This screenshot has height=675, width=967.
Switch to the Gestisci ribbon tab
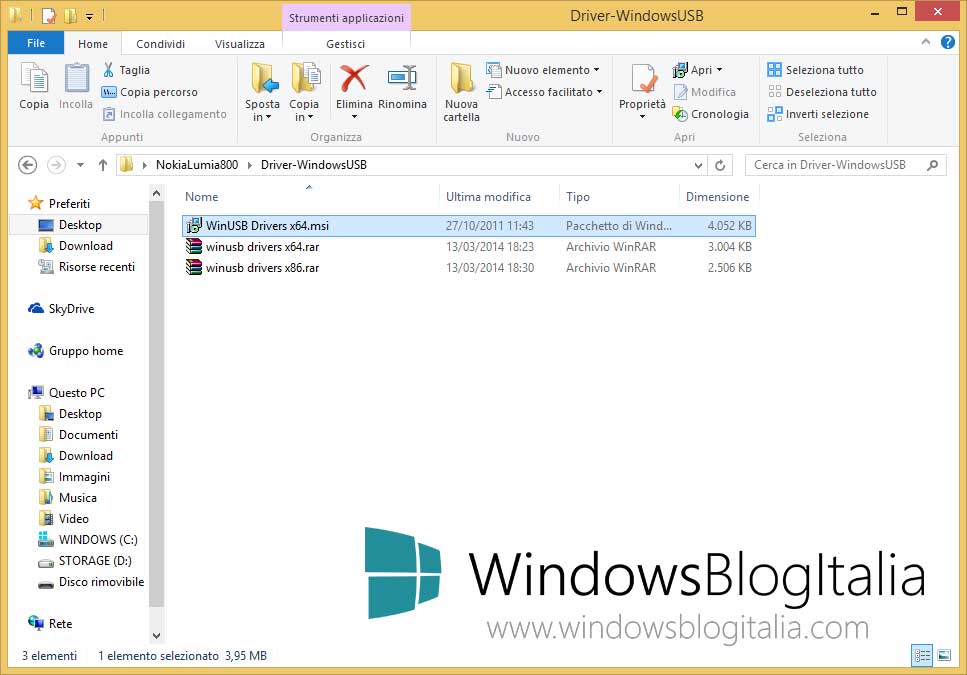[x=345, y=44]
